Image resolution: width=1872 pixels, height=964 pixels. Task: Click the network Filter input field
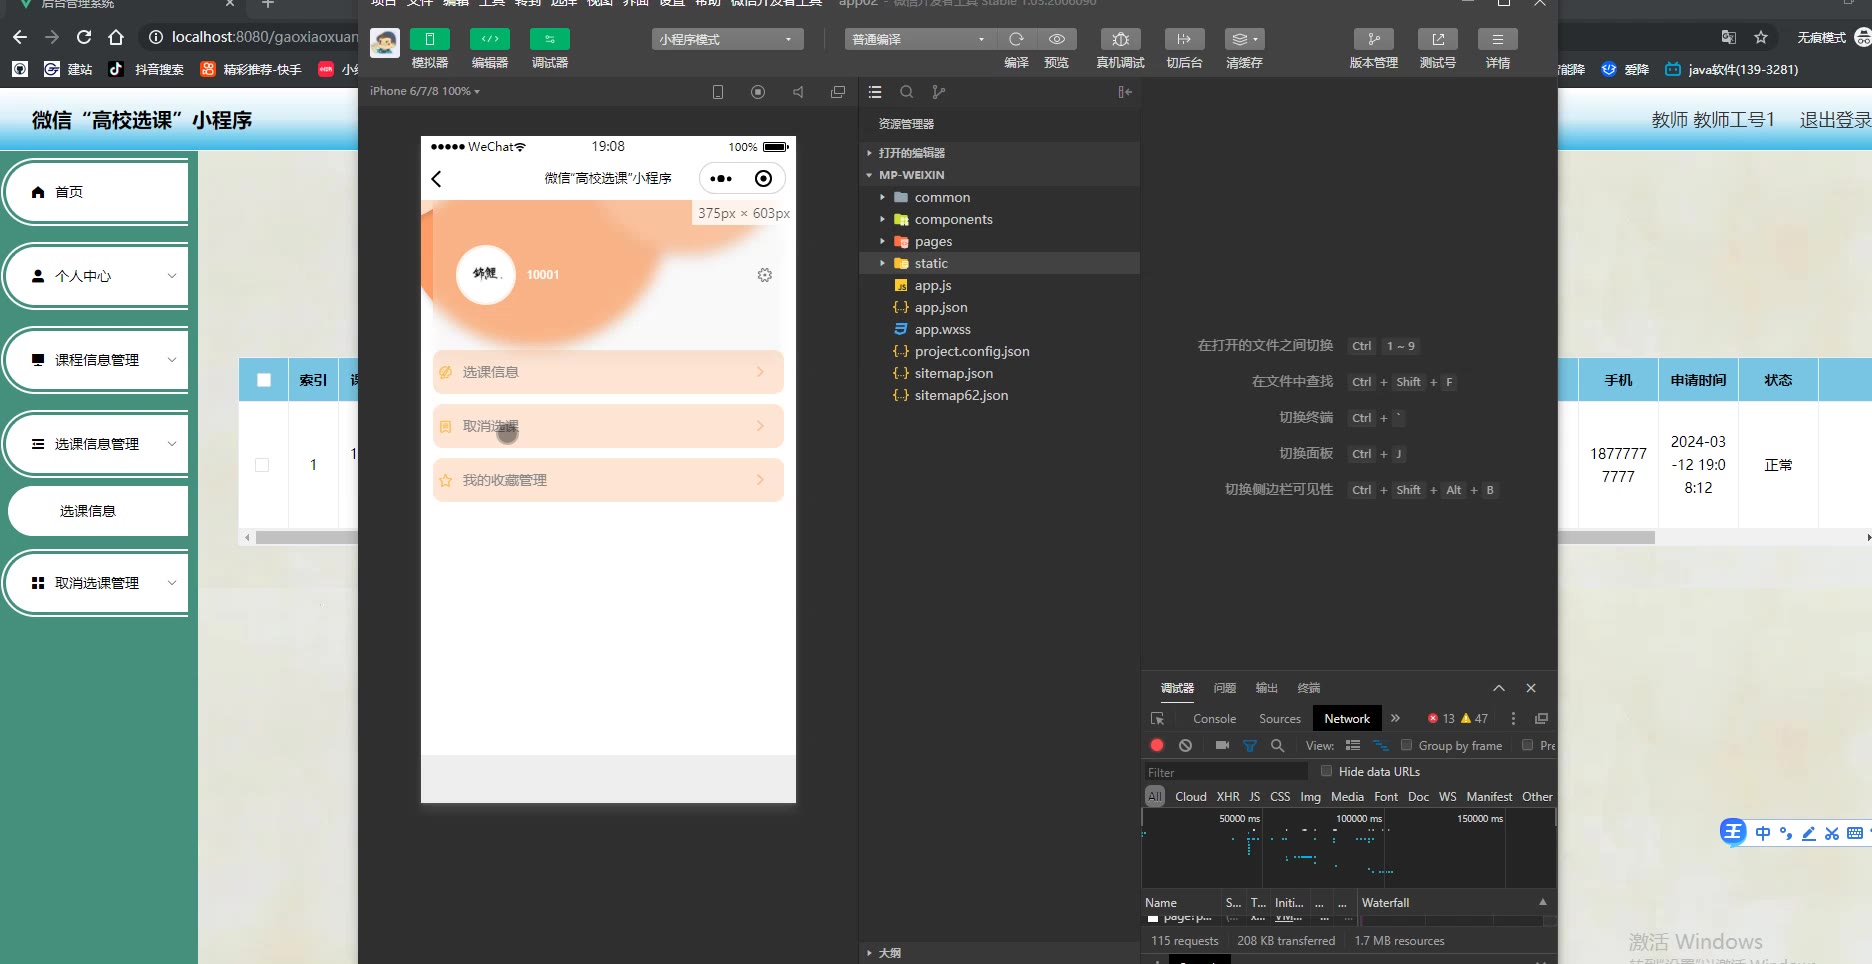click(x=1226, y=772)
